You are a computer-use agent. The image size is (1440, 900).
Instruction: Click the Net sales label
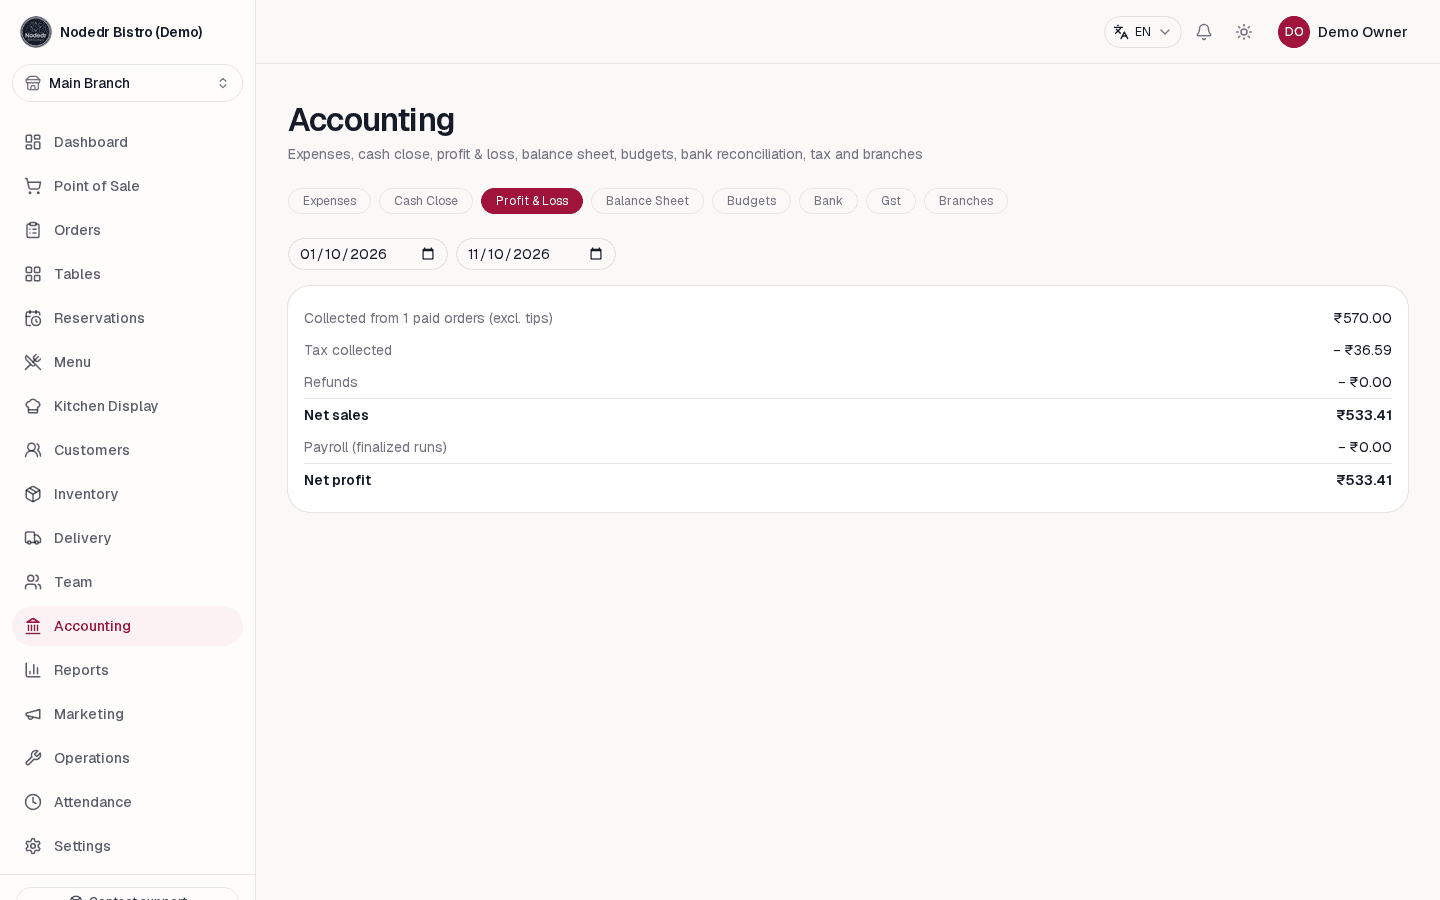pos(336,415)
